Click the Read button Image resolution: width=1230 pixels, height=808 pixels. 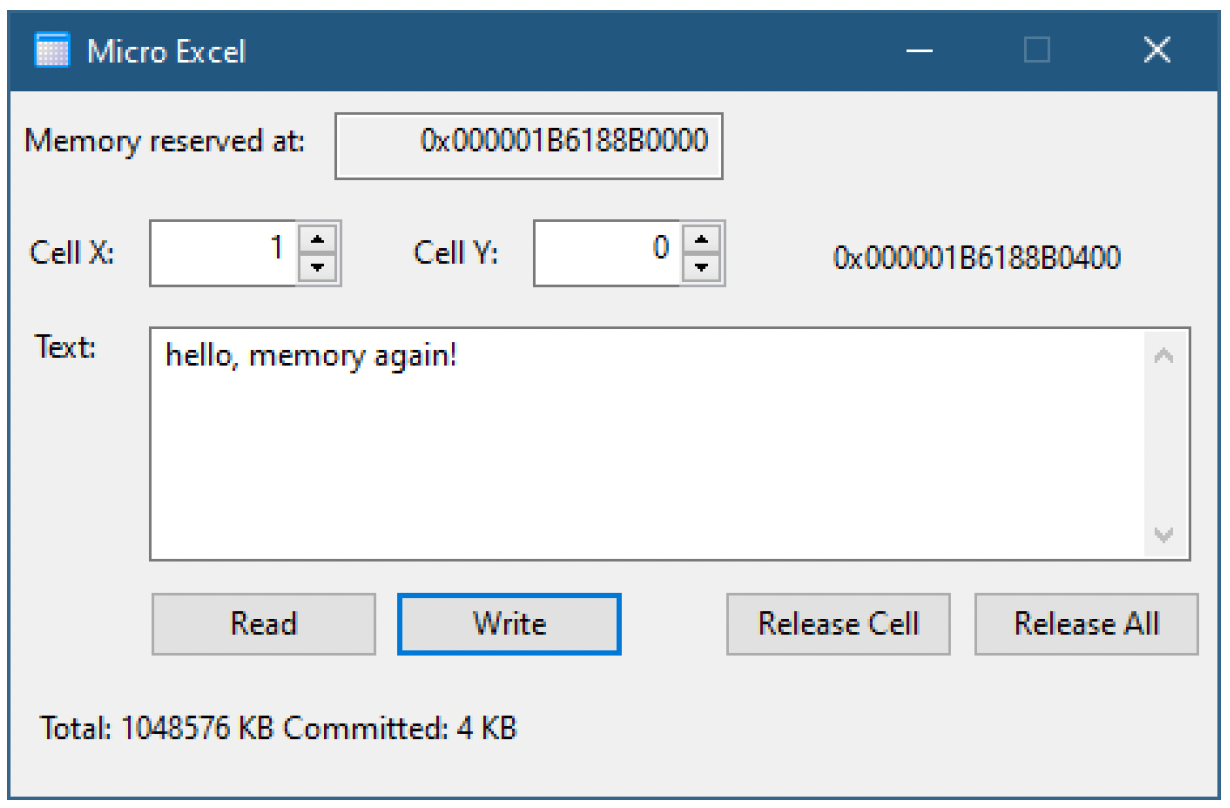tap(264, 624)
